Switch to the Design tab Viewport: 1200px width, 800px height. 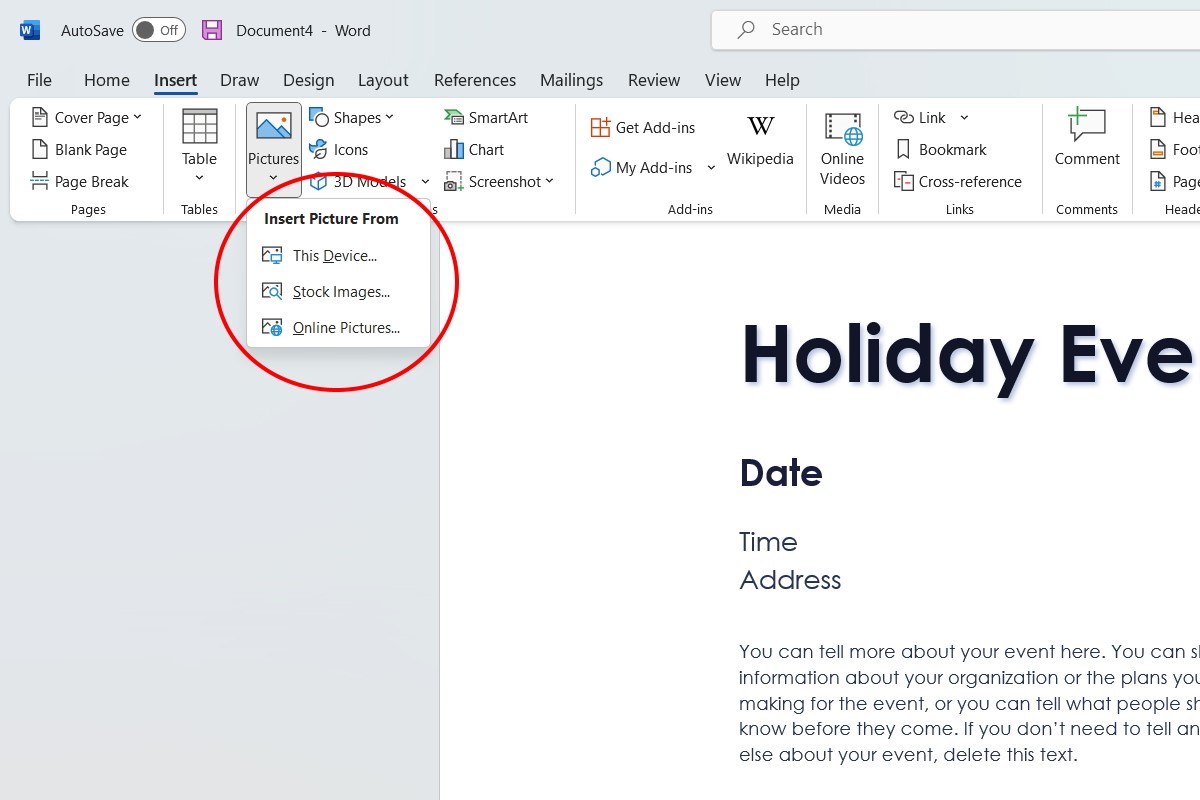[308, 80]
